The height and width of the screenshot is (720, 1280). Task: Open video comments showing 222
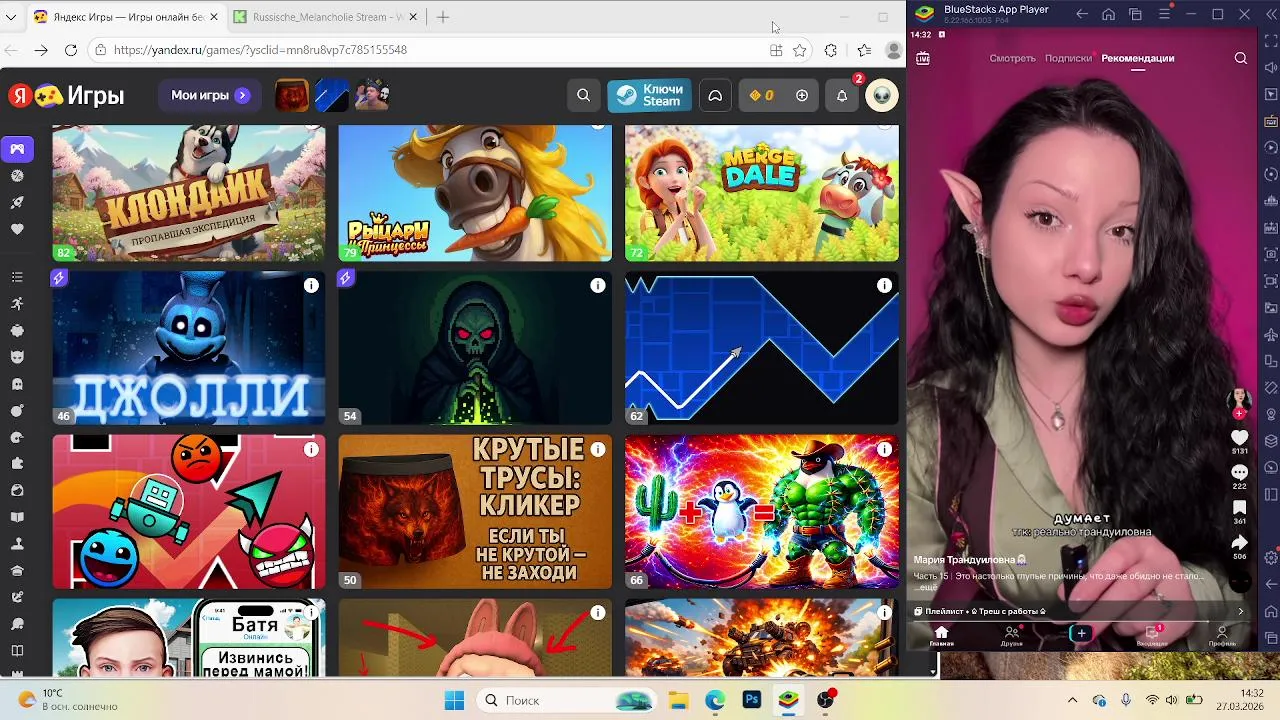pyautogui.click(x=1240, y=472)
